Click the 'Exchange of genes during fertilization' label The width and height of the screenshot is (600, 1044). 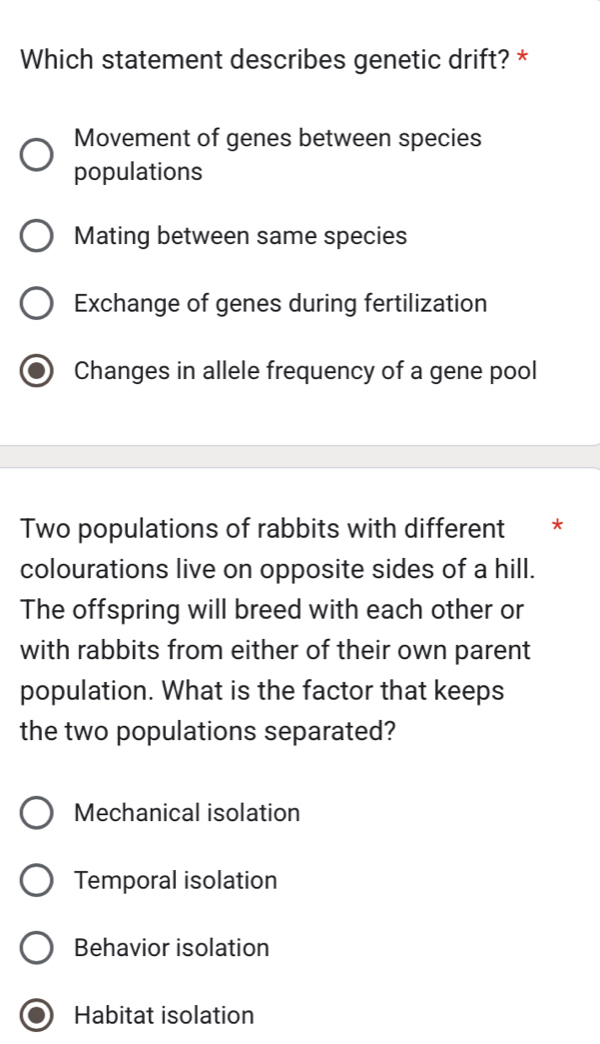point(280,303)
